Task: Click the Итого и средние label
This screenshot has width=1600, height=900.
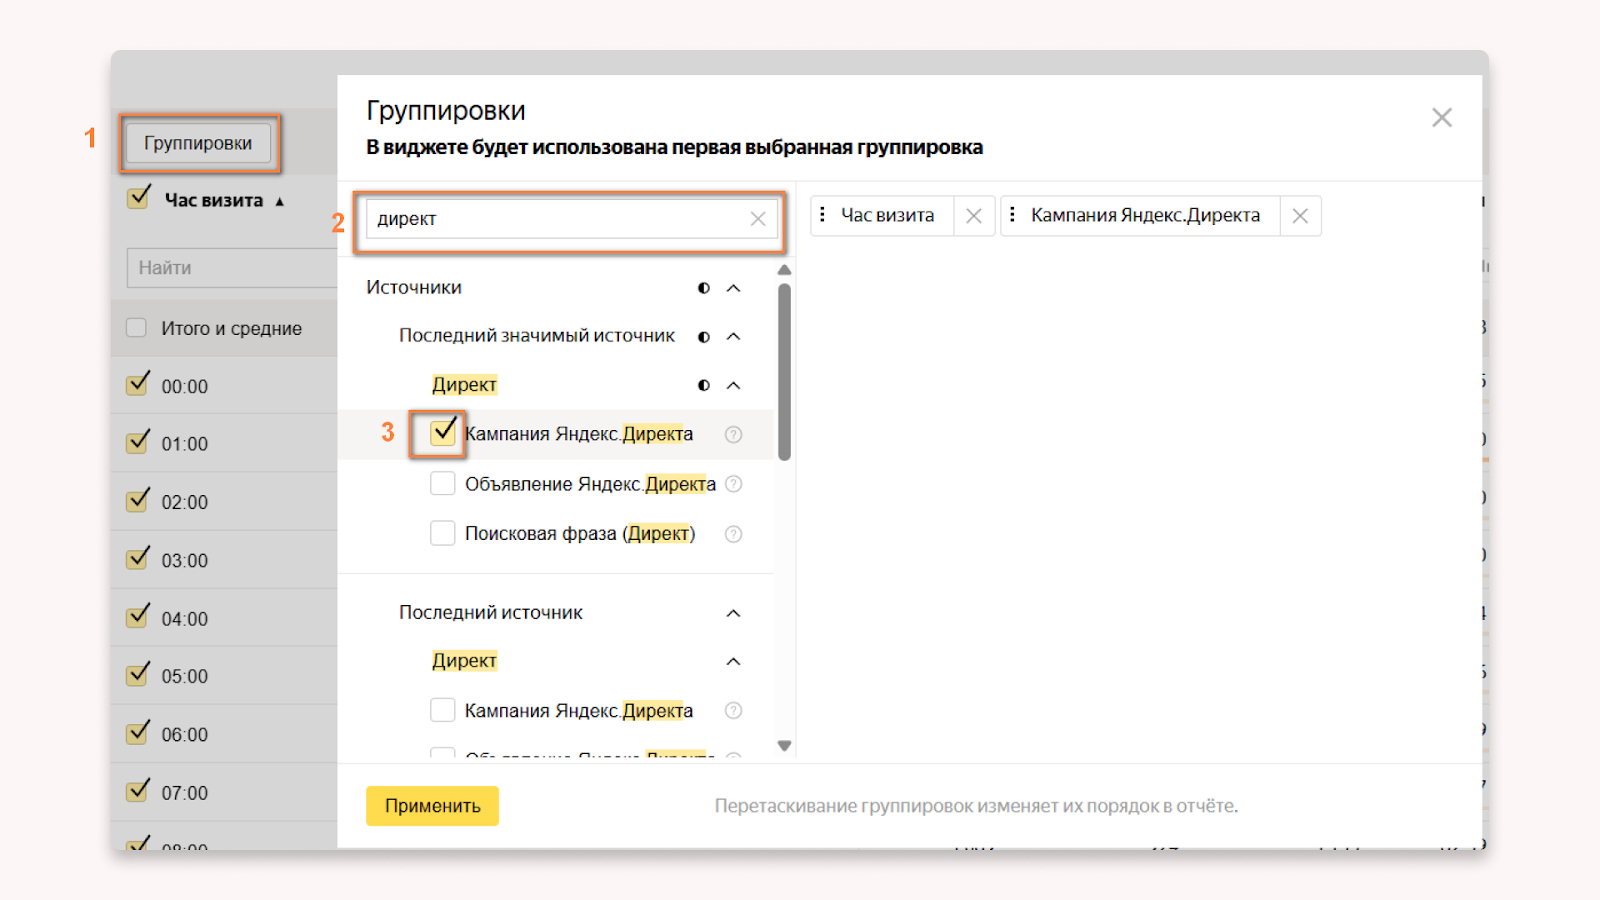Action: click(x=231, y=329)
